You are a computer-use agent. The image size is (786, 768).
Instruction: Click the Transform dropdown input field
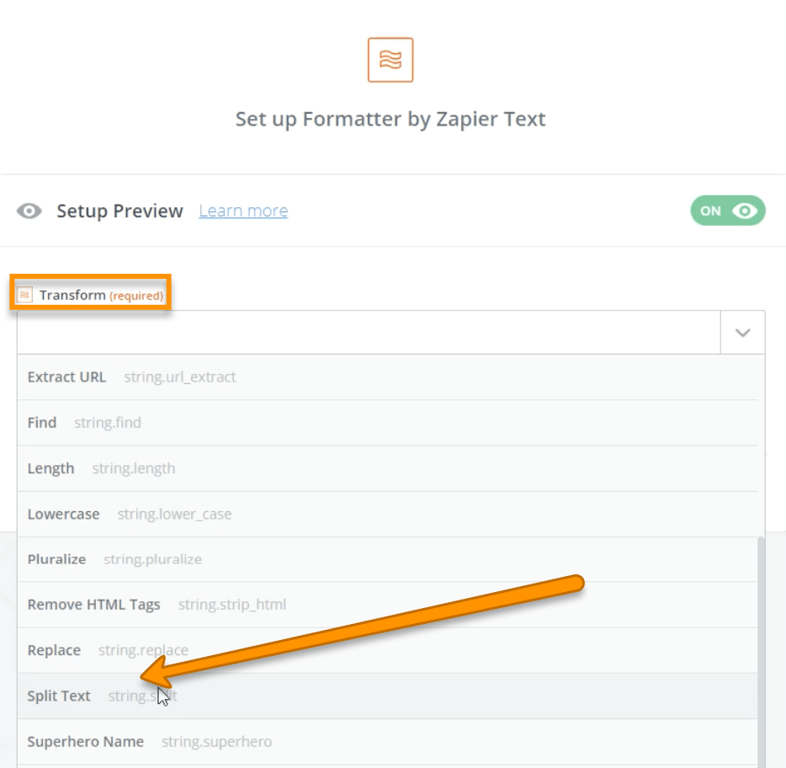point(368,333)
